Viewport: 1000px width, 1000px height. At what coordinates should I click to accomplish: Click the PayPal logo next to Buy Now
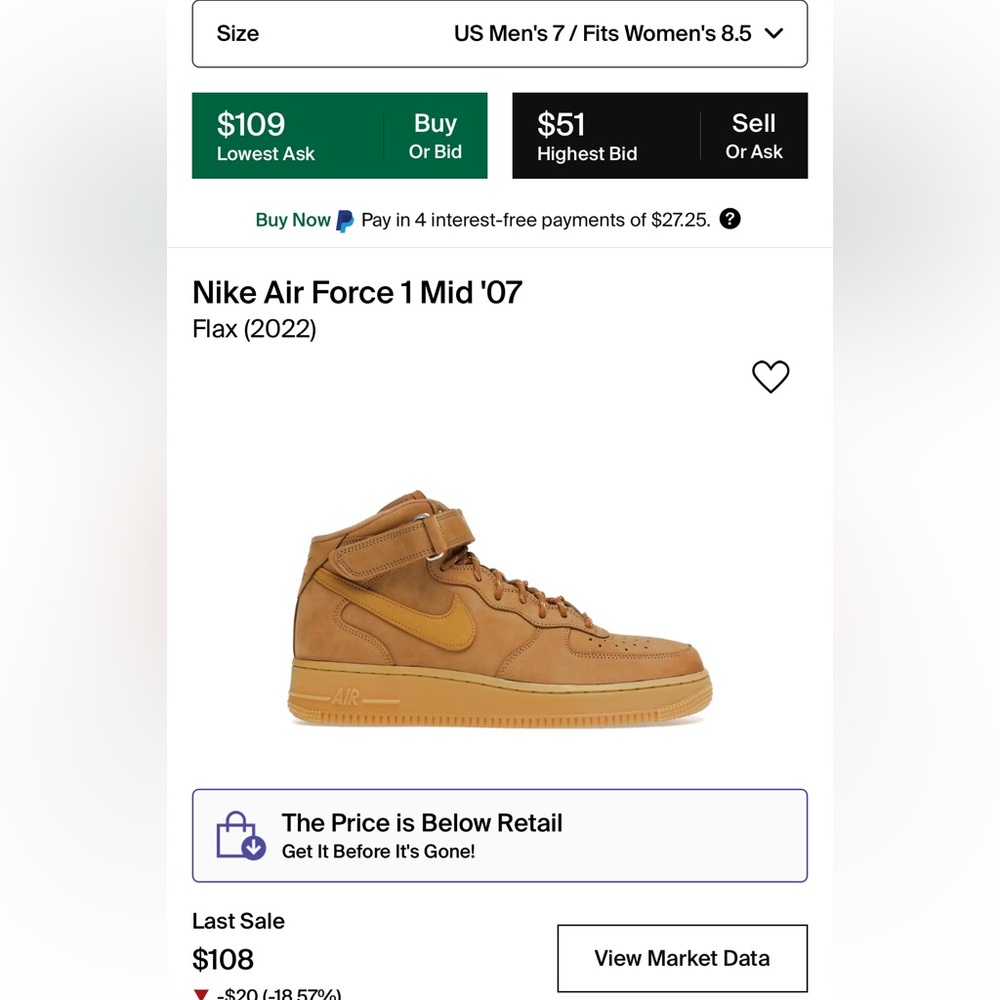(x=342, y=219)
